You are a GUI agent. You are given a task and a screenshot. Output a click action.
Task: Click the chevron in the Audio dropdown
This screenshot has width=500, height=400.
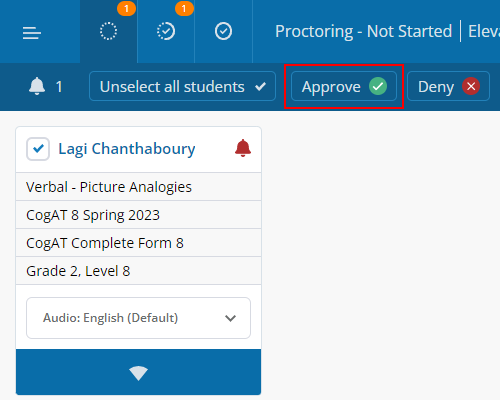230,318
